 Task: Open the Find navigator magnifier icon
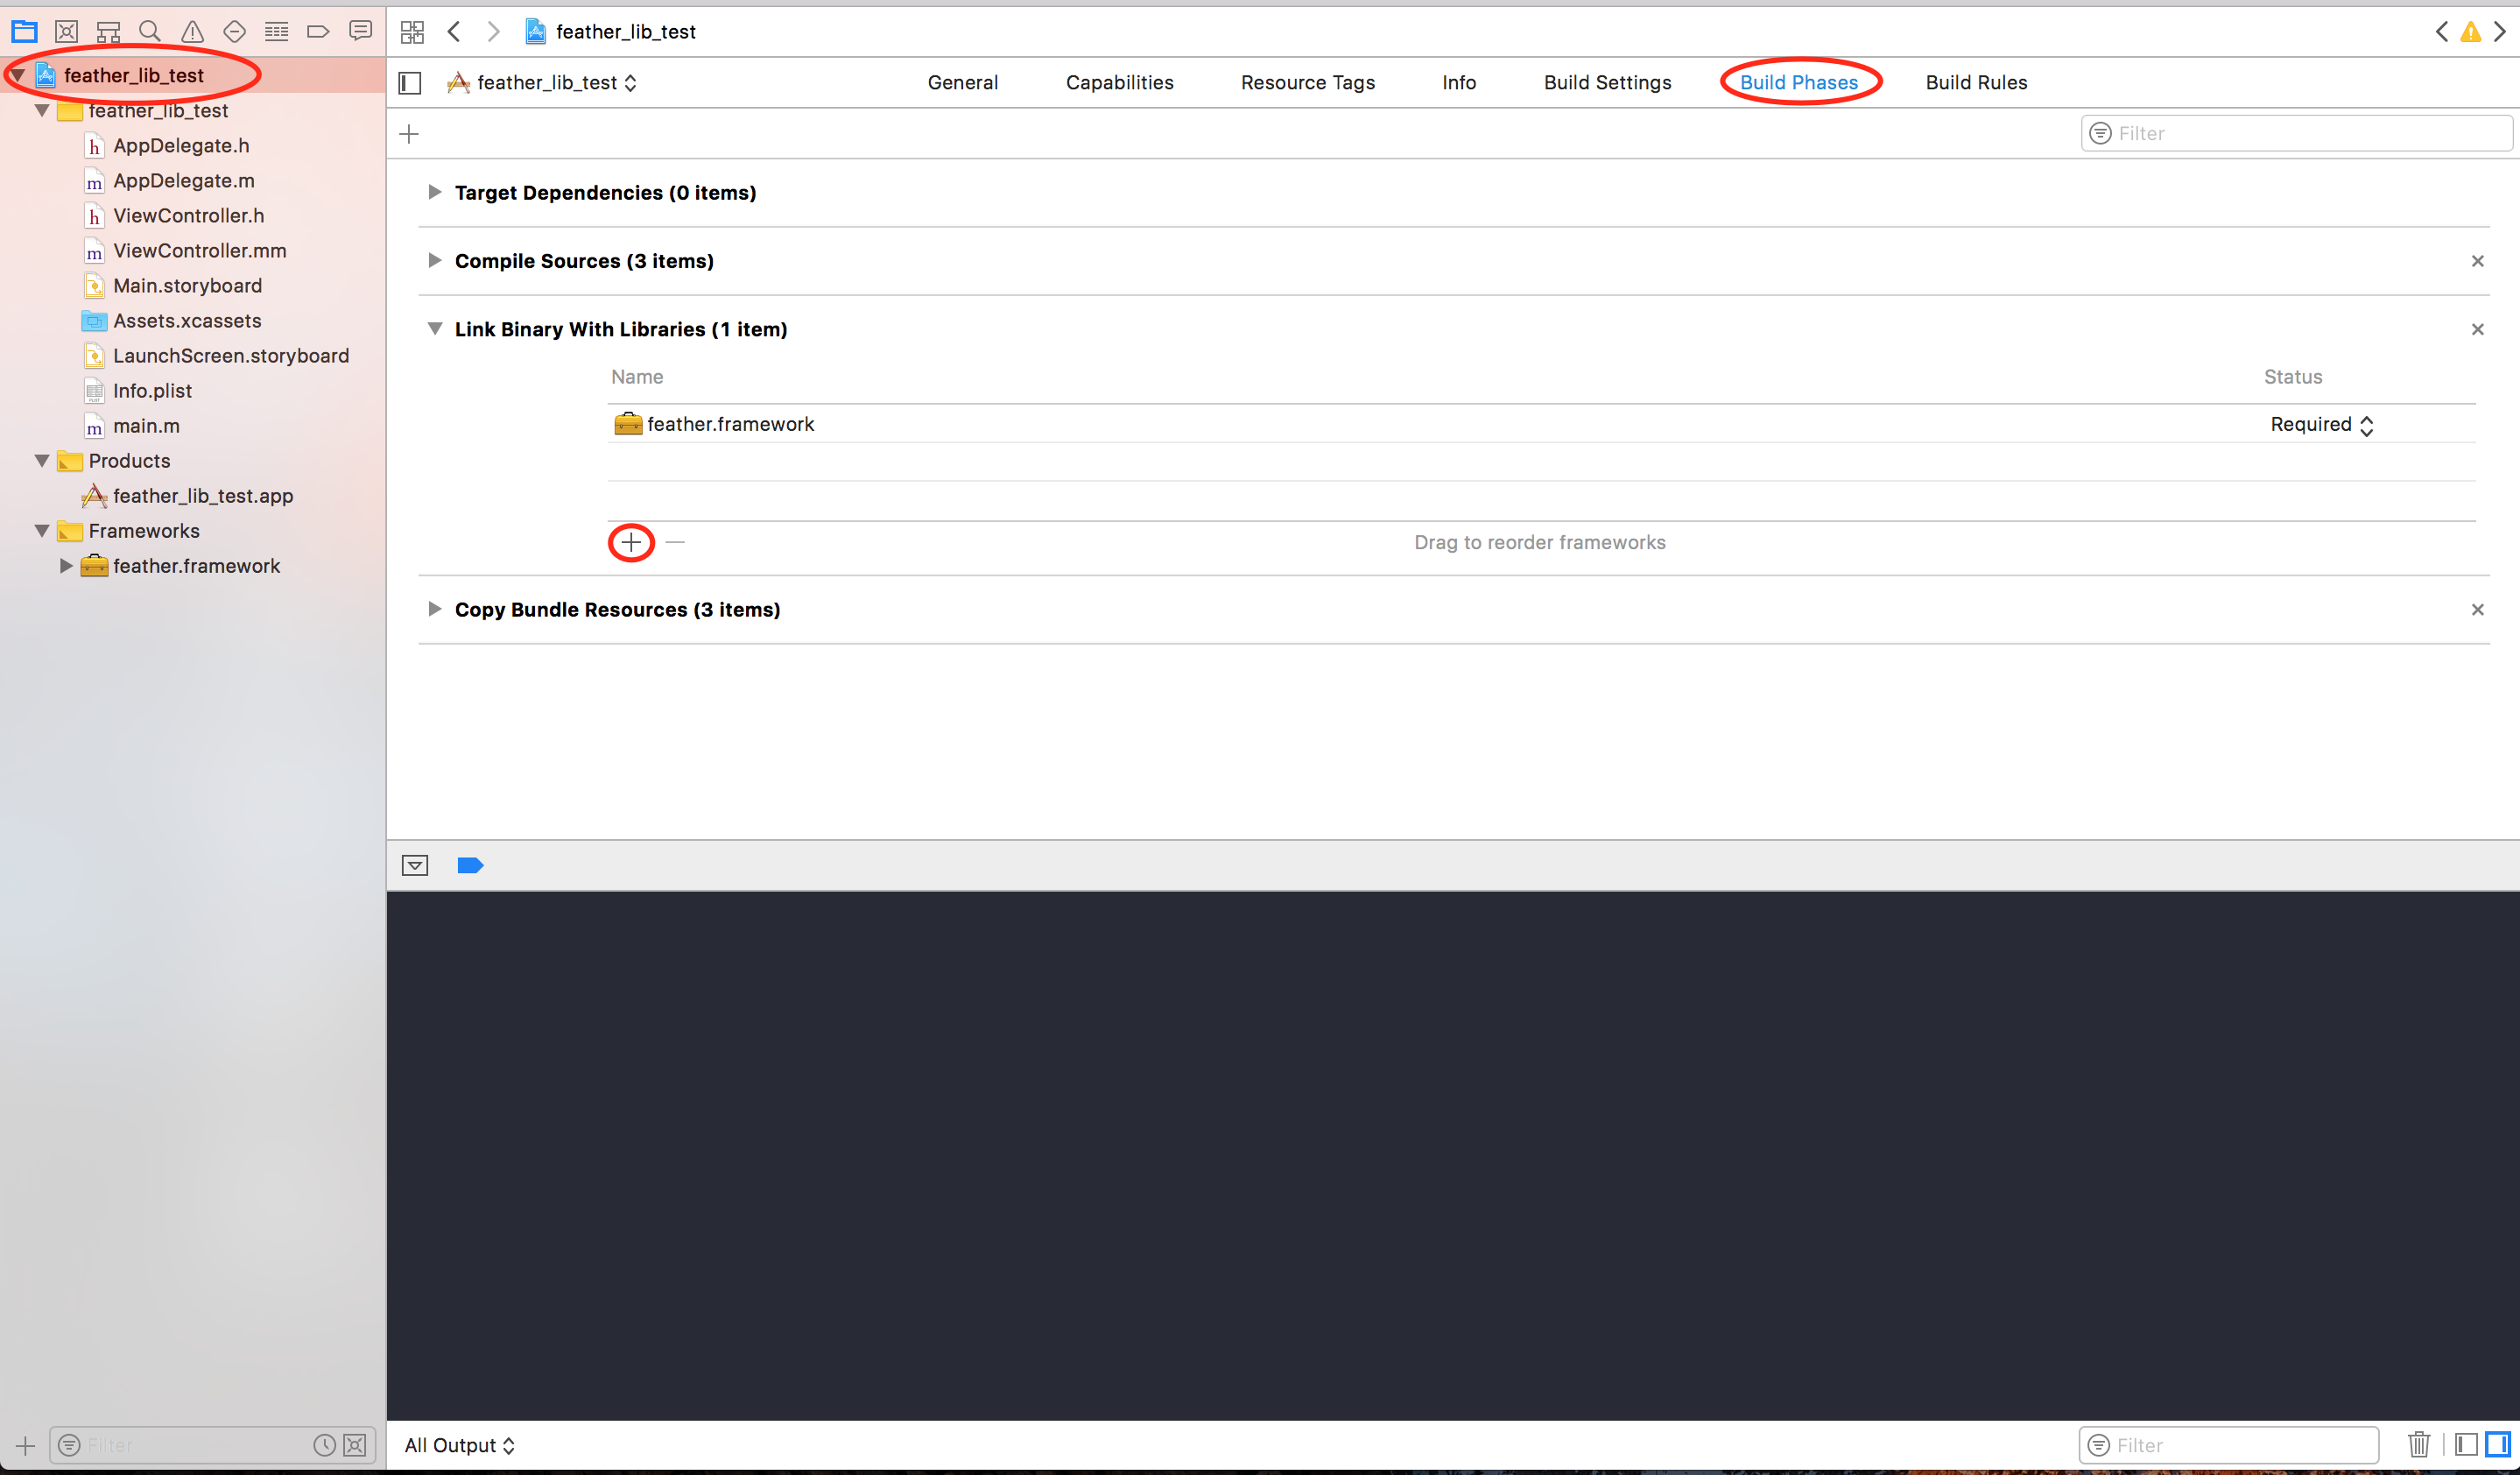[150, 31]
